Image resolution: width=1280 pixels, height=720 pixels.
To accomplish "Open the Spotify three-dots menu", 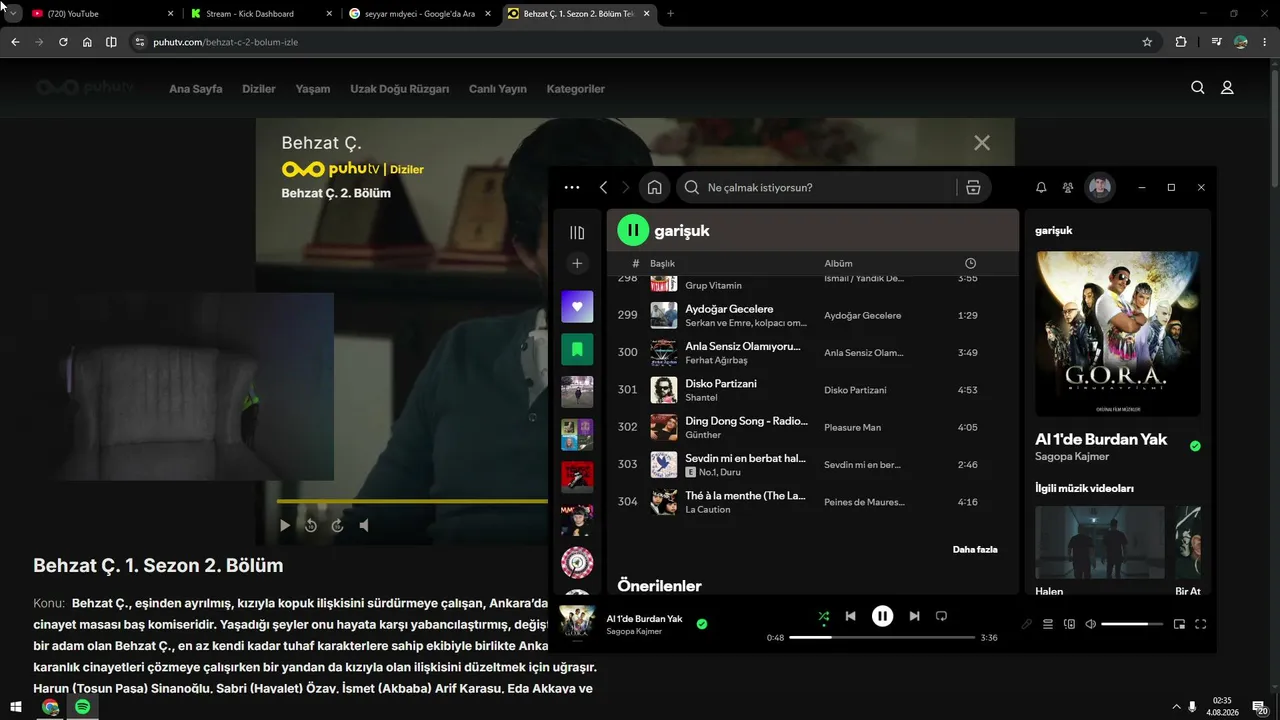I will coord(572,187).
